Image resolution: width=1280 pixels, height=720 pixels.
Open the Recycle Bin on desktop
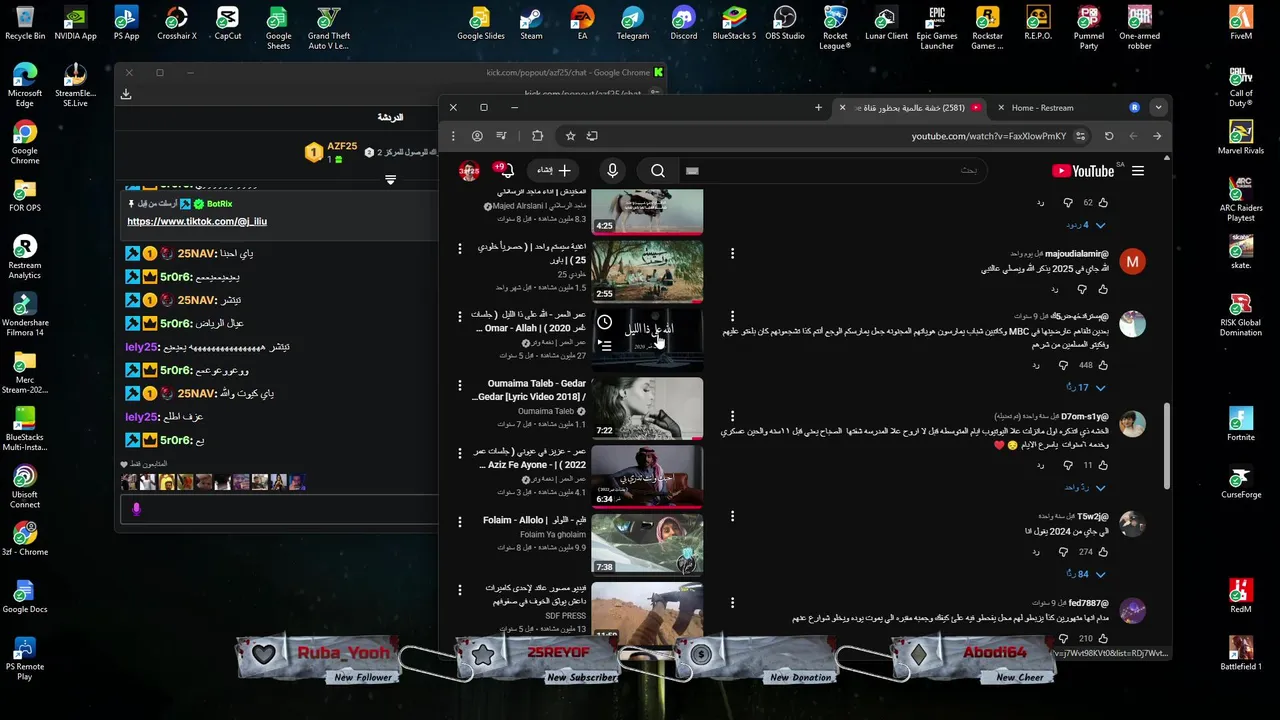25,24
